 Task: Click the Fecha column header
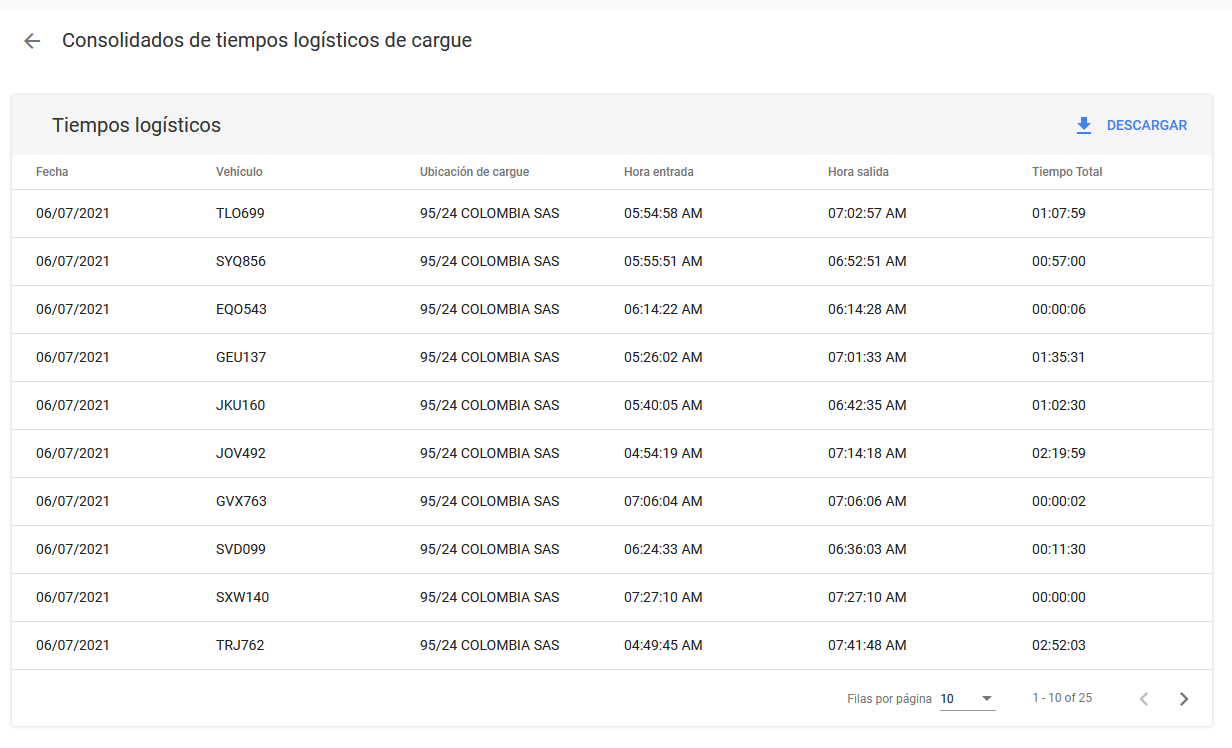click(x=52, y=172)
